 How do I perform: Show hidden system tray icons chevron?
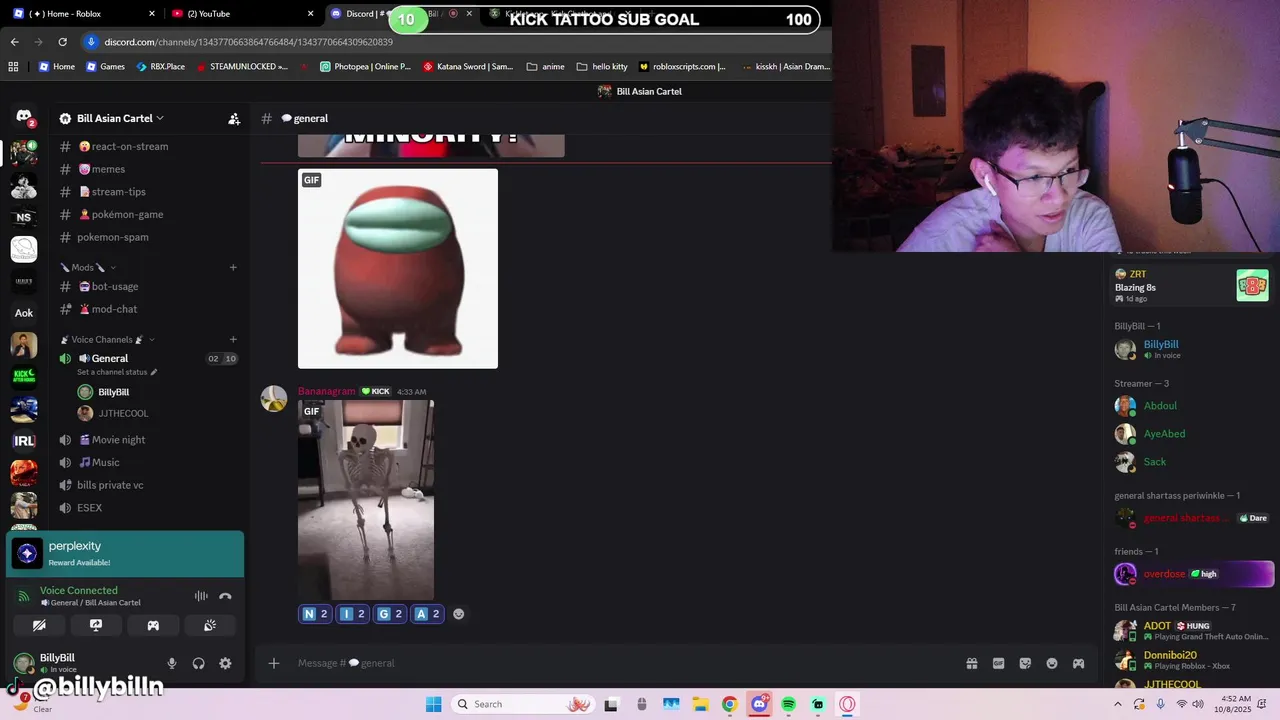point(1118,704)
